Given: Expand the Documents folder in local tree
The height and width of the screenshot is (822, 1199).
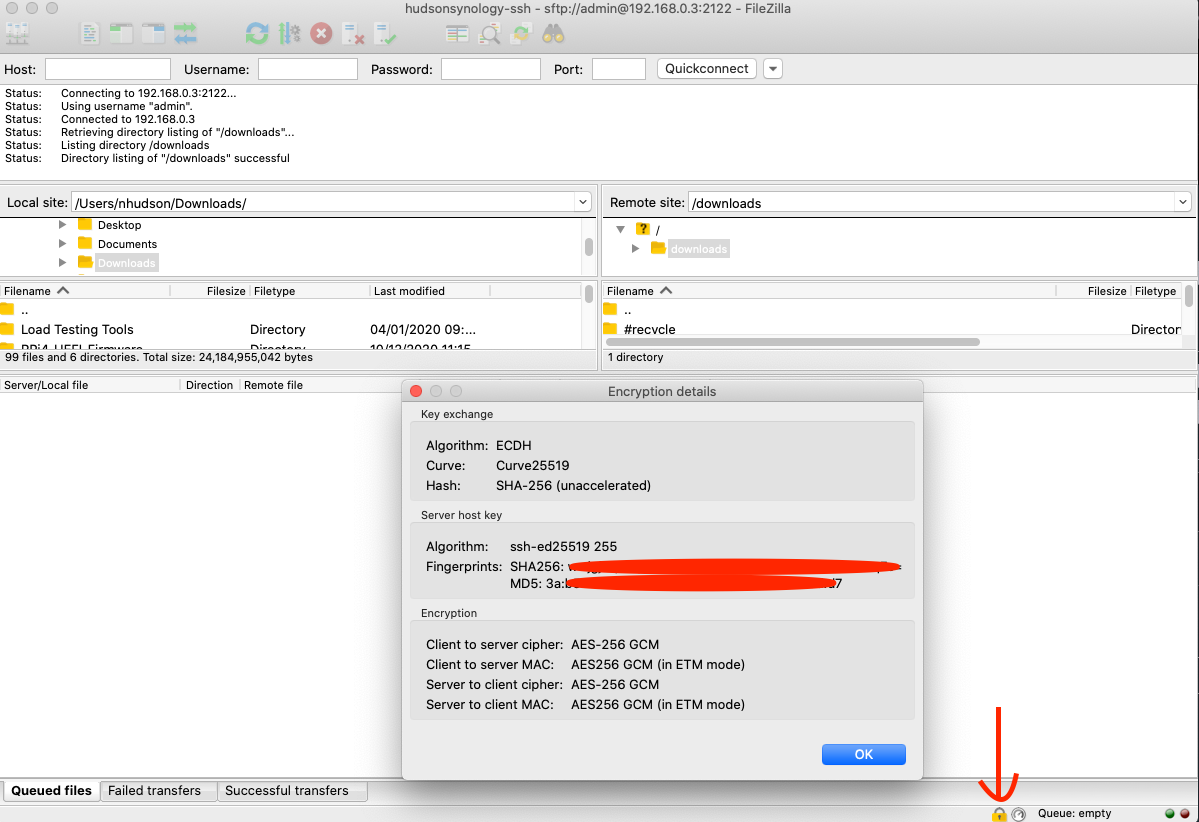Looking at the screenshot, I should 63,244.
